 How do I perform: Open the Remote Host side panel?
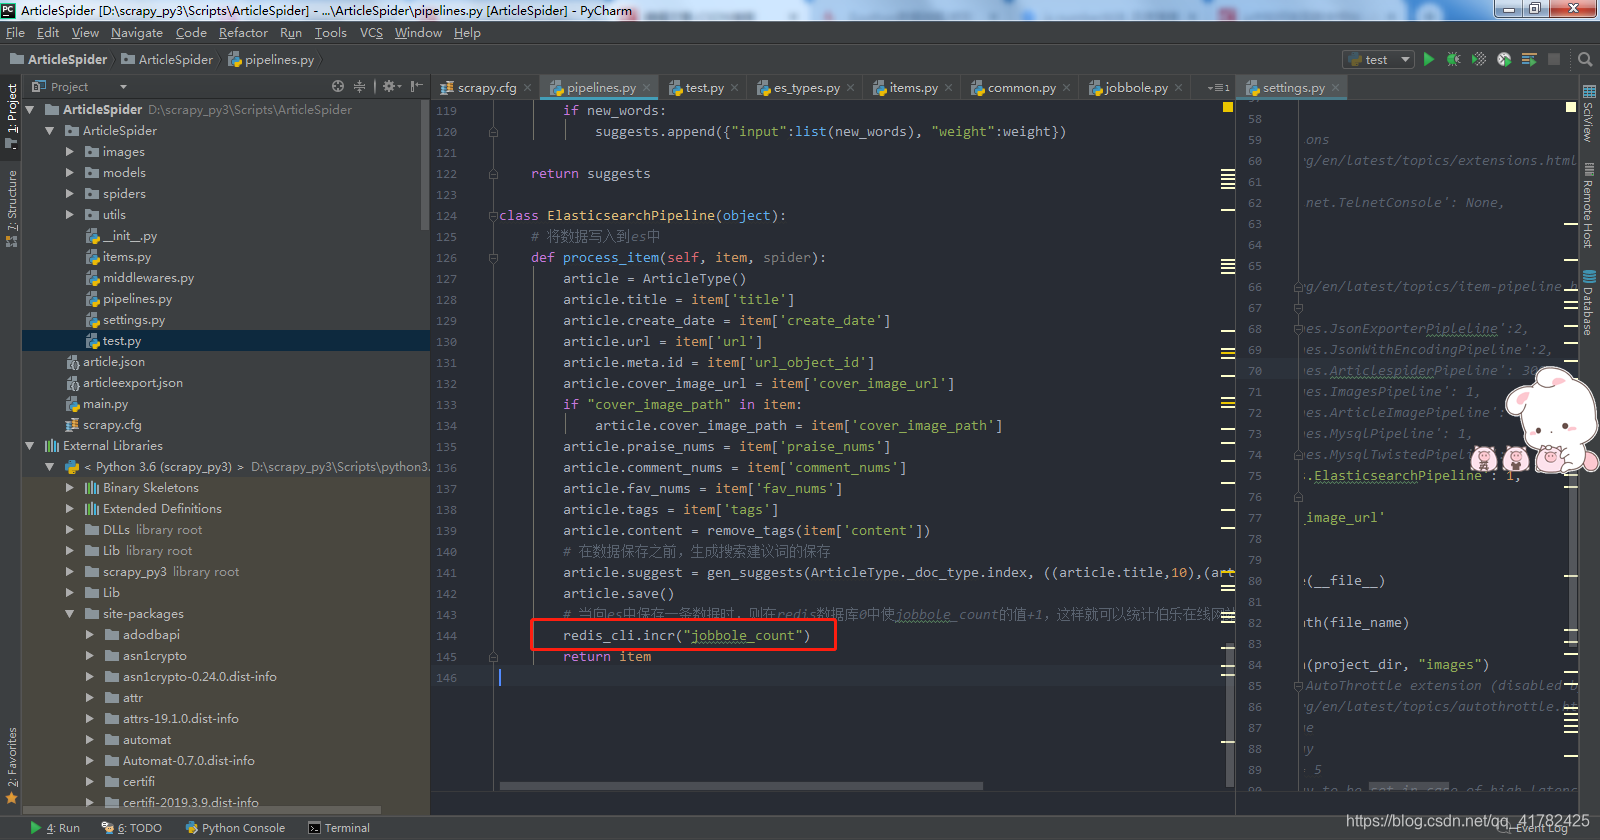click(x=1588, y=207)
